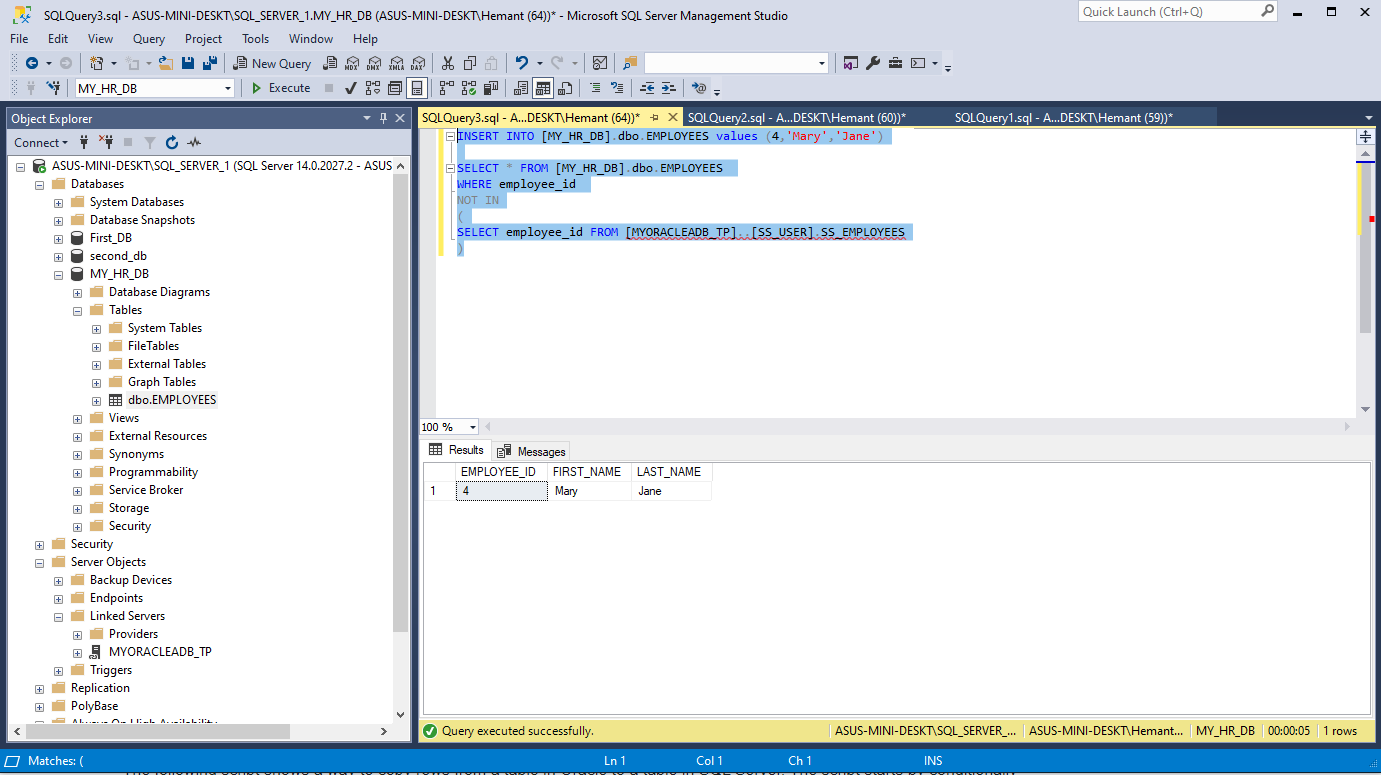This screenshot has height=775, width=1381.
Task: Toggle IntelliSense Enabled button
Action: [416, 88]
